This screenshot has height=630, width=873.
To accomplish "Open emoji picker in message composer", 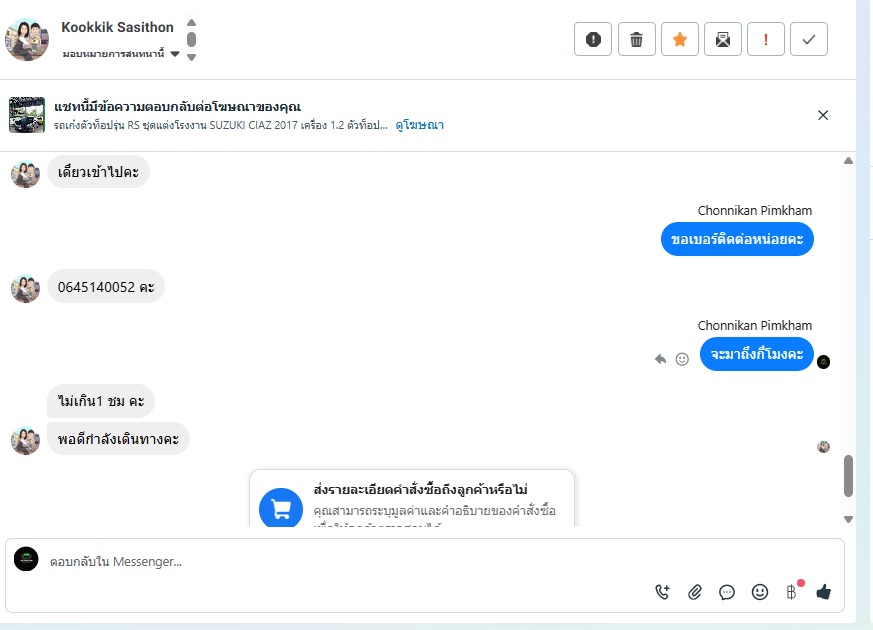I will [x=760, y=592].
